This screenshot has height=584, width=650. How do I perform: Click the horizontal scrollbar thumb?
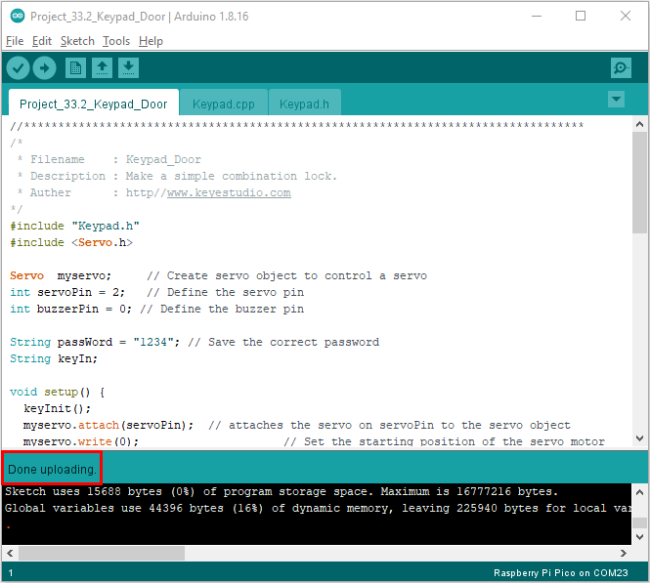click(102, 553)
